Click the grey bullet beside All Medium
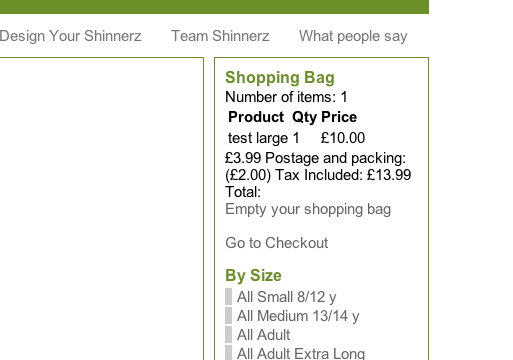513x360 pixels. (x=228, y=316)
